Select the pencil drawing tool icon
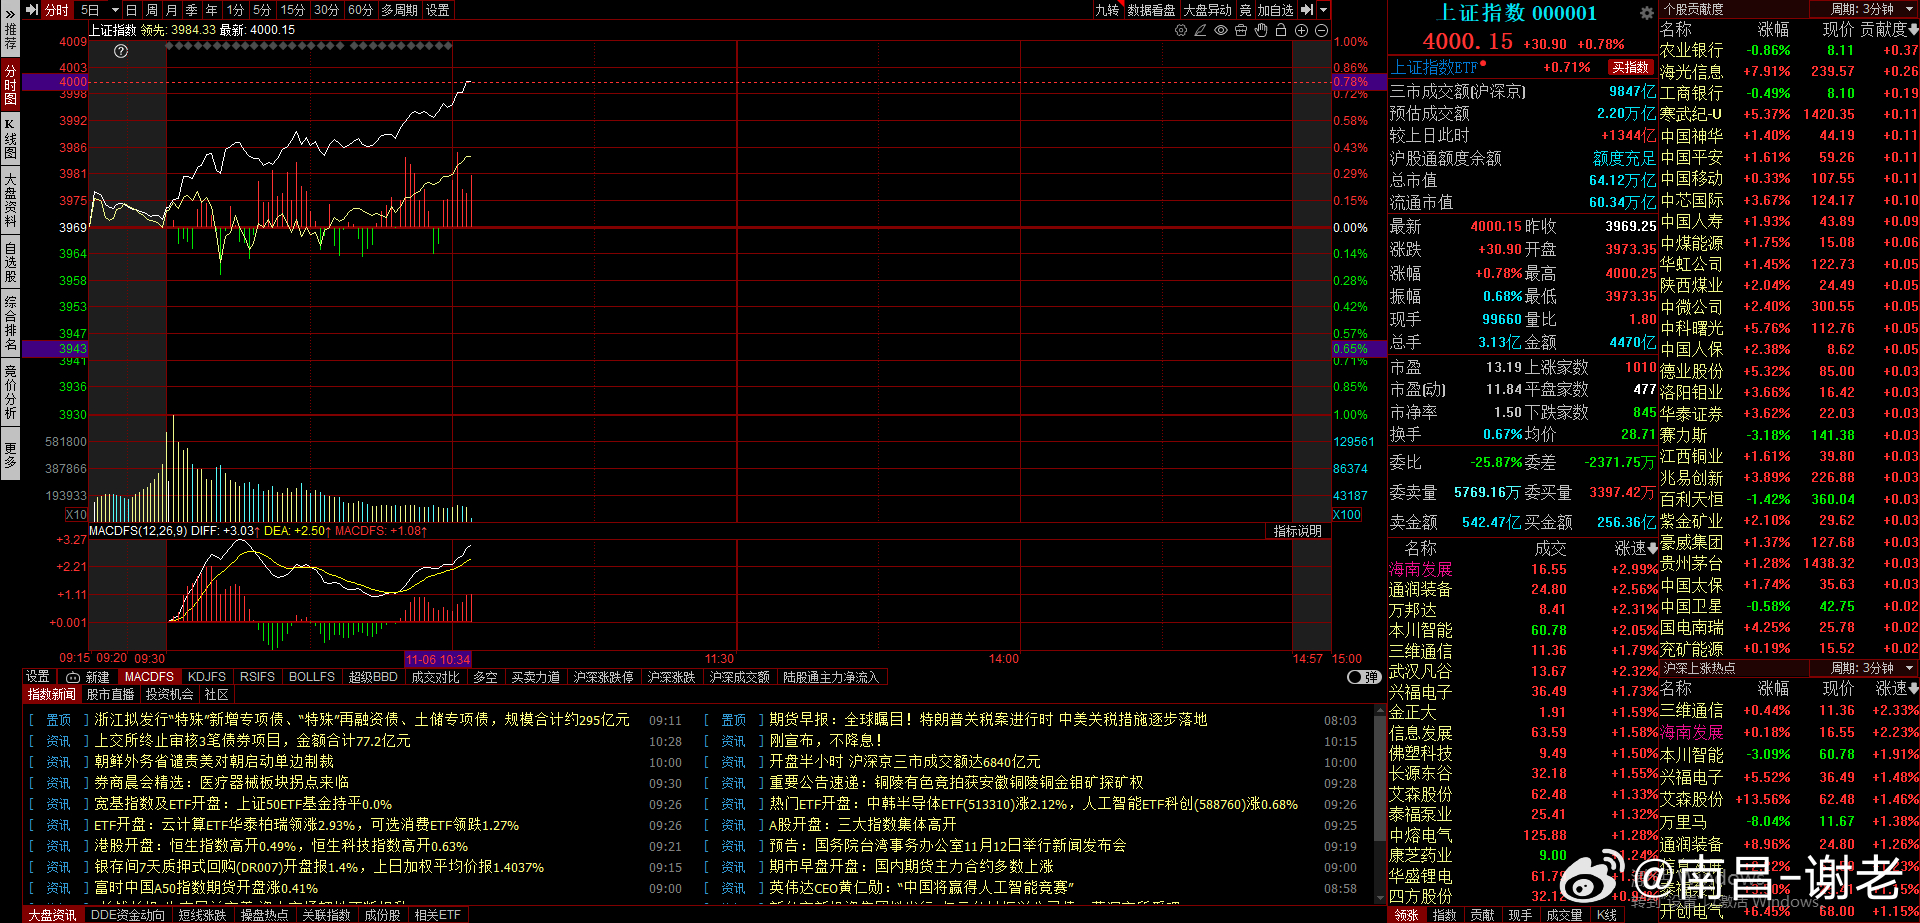 [1201, 30]
